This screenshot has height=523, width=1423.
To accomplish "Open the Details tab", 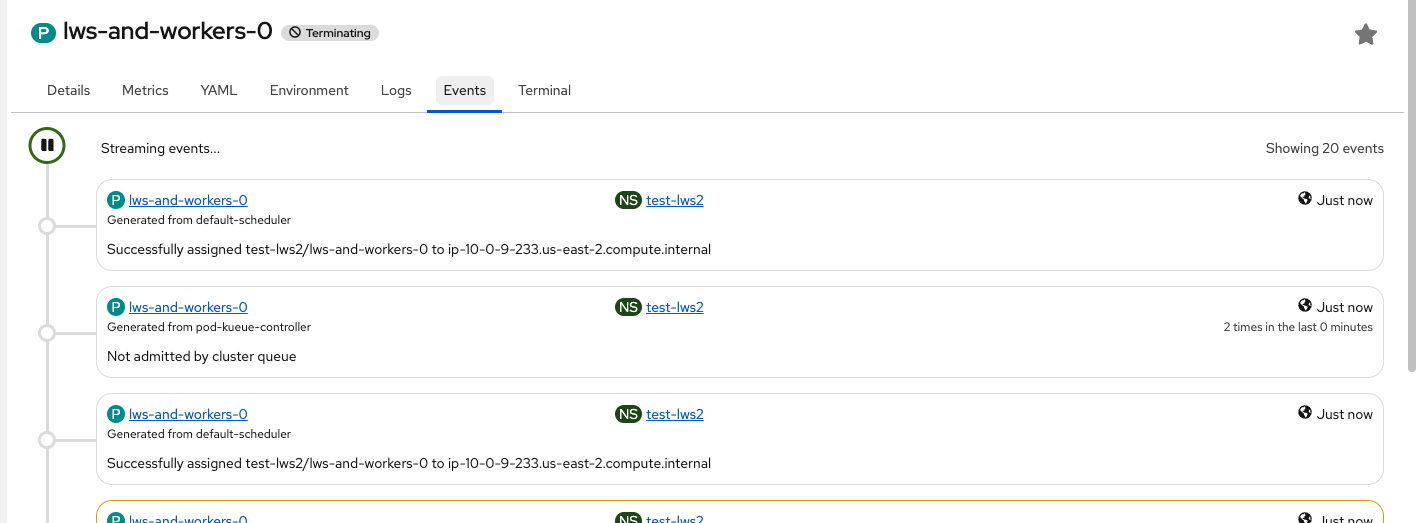I will pos(68,90).
